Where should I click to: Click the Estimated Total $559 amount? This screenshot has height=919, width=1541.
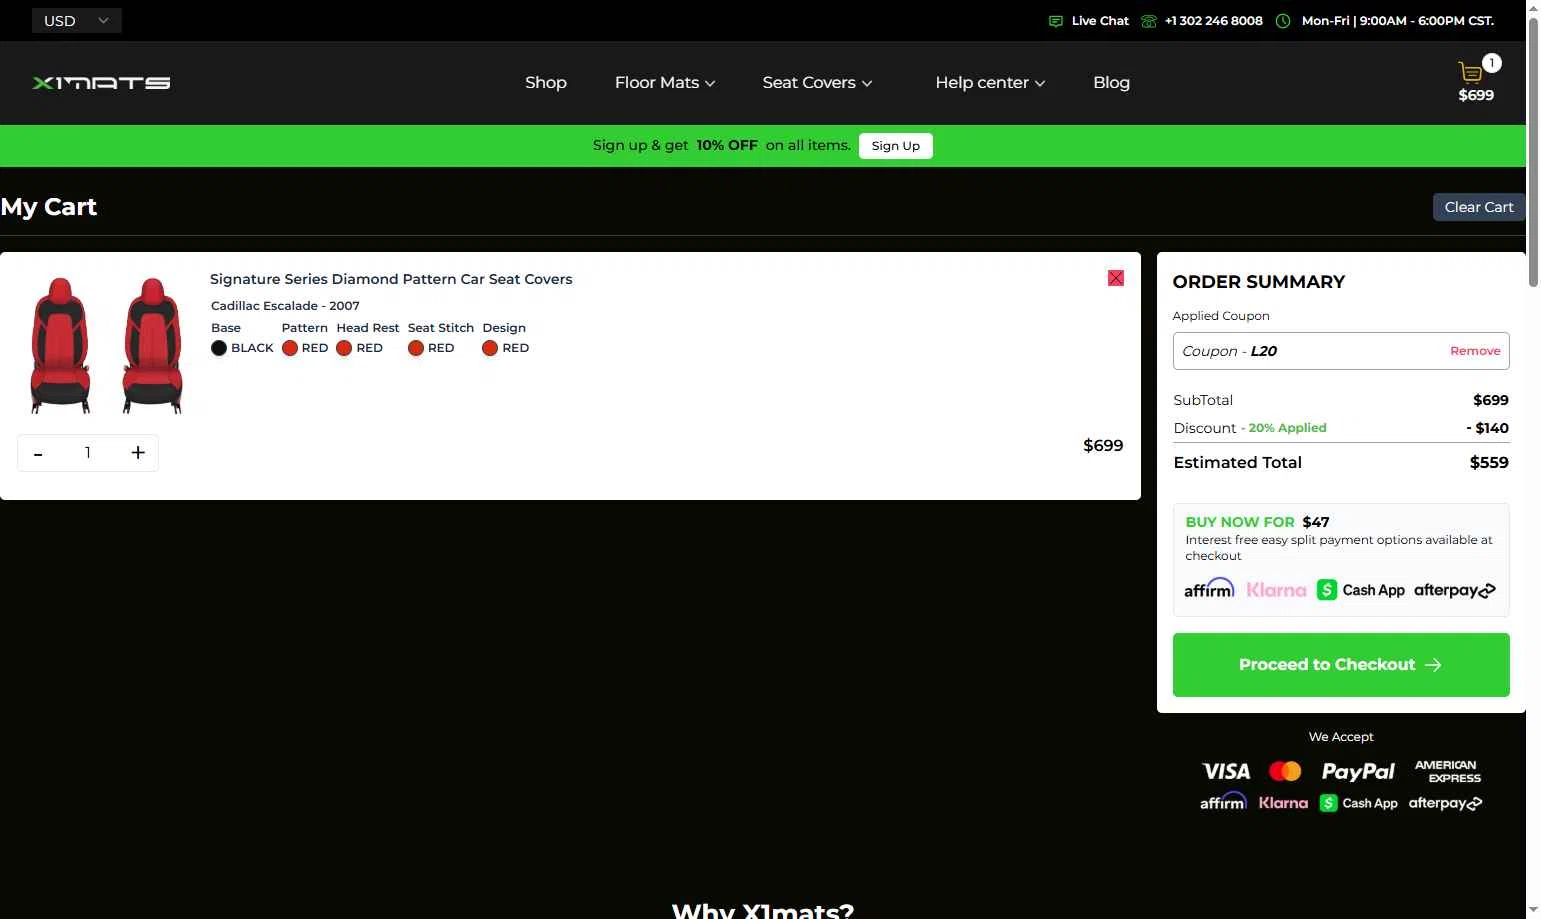(1489, 462)
